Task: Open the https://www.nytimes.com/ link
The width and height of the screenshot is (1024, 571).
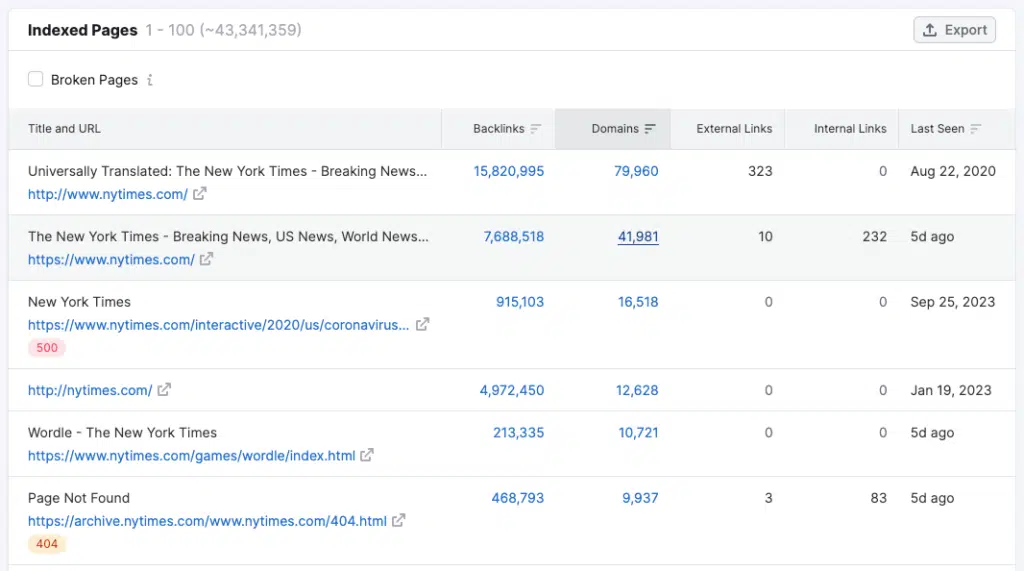Action: tap(111, 259)
